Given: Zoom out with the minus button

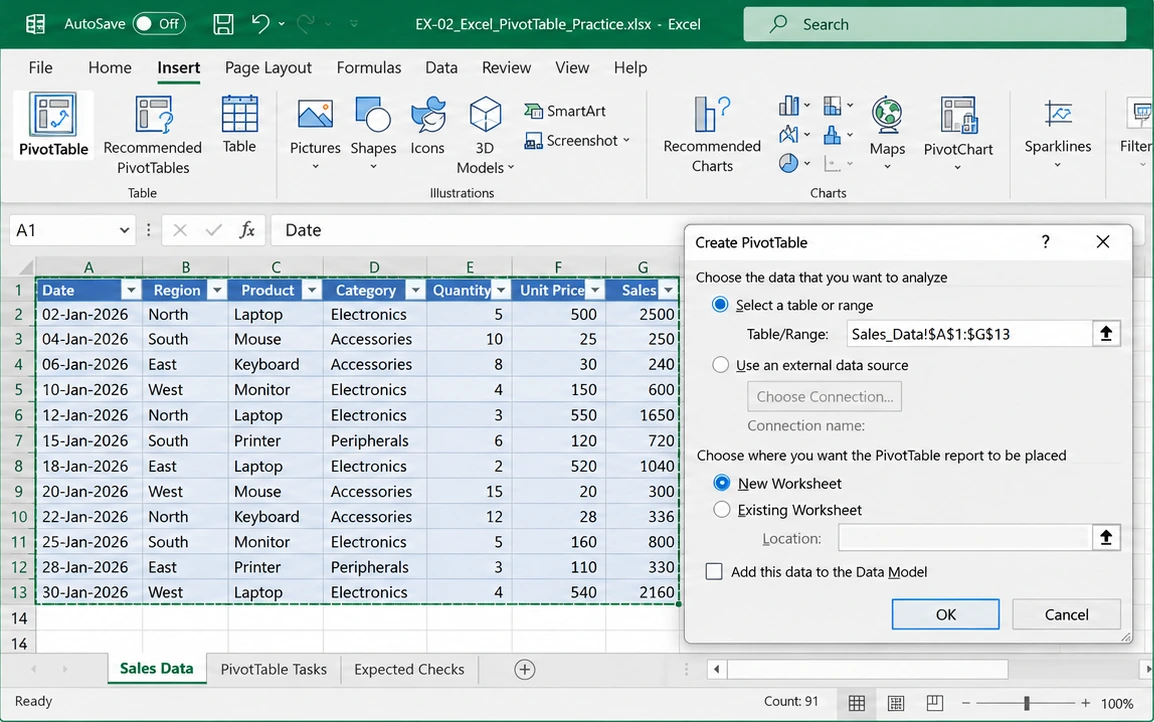Looking at the screenshot, I should point(966,704).
